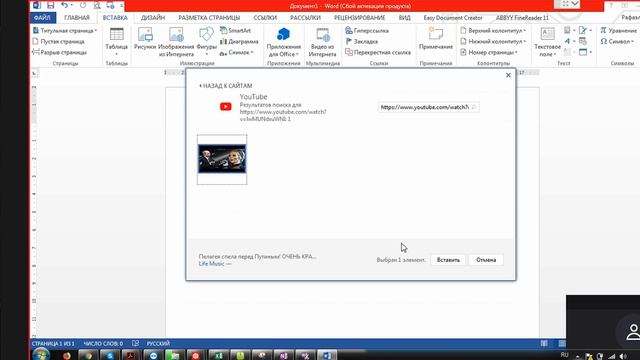Click the SmartArt button
This screenshot has width=640, height=360.
[236, 31]
